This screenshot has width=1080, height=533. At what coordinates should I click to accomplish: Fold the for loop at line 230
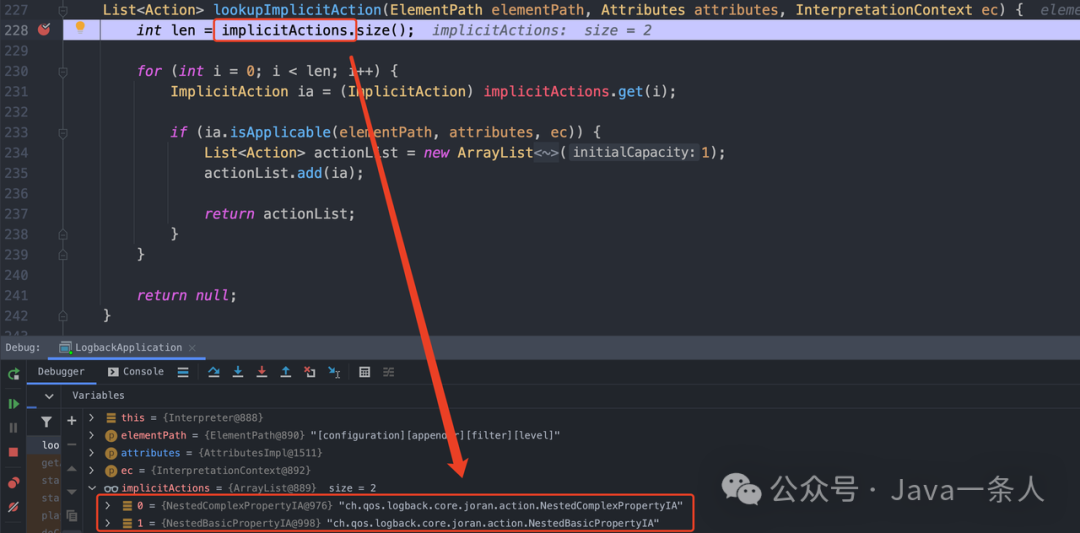[x=63, y=71]
